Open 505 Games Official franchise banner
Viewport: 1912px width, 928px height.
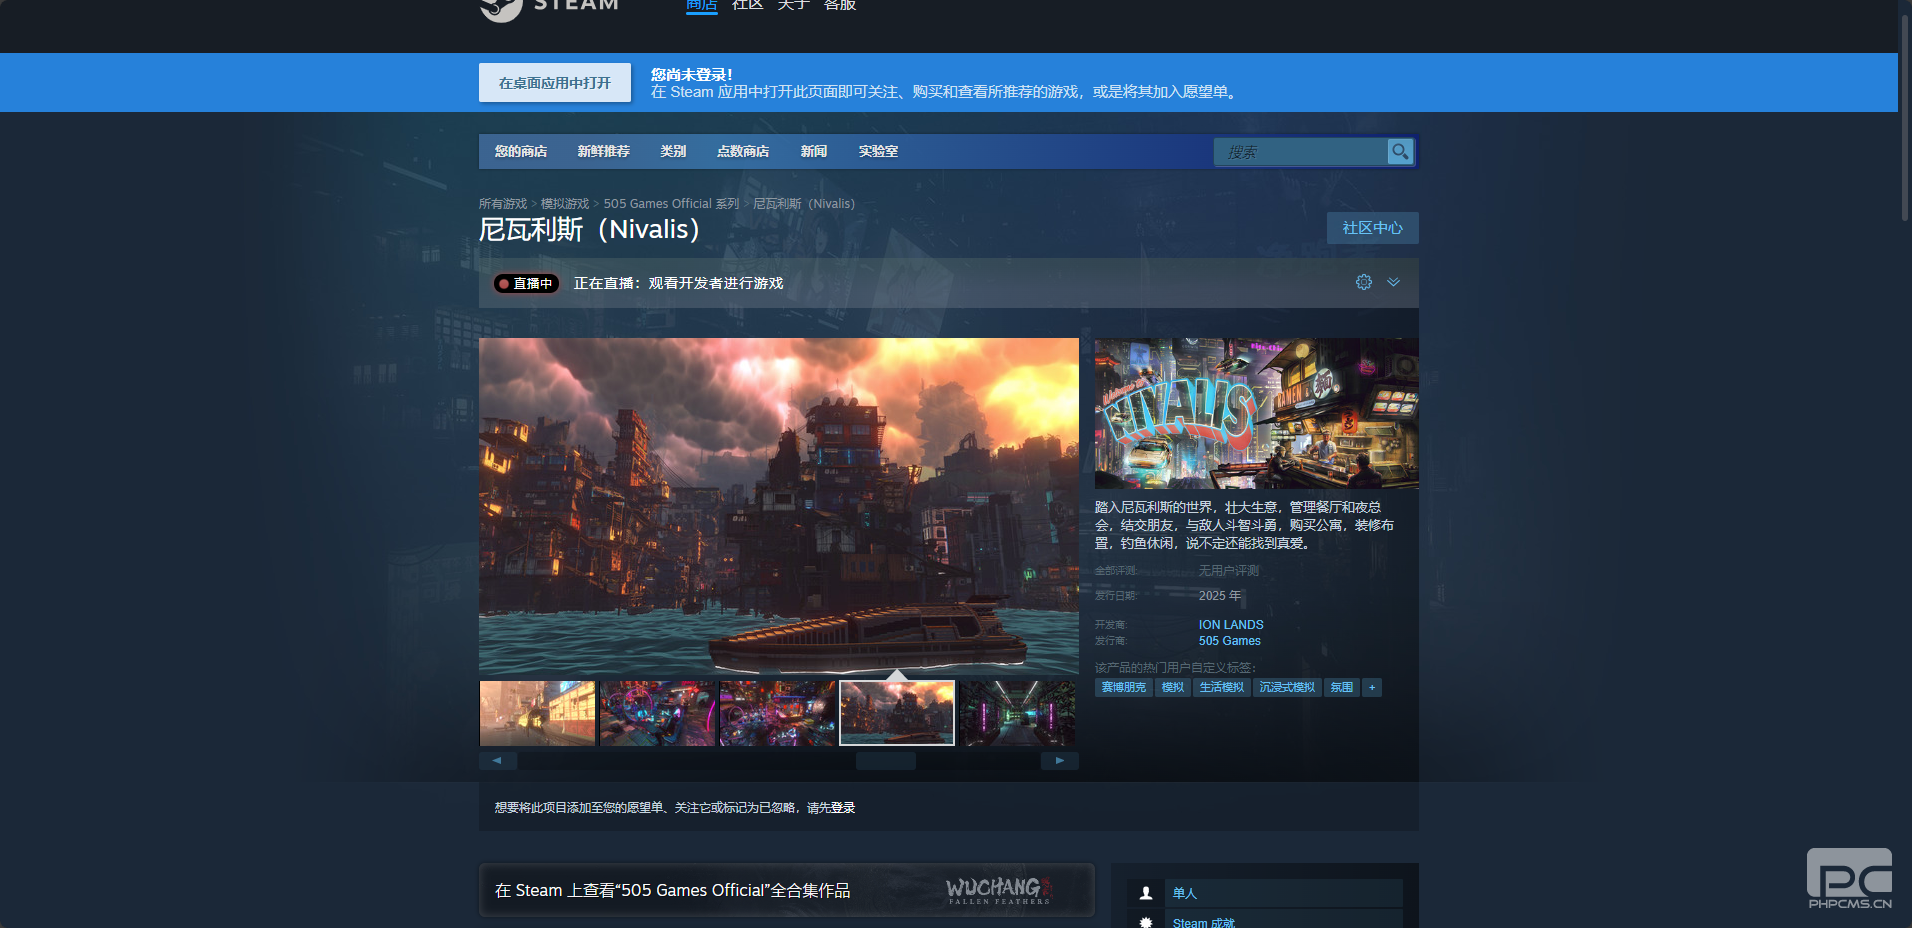click(x=787, y=890)
